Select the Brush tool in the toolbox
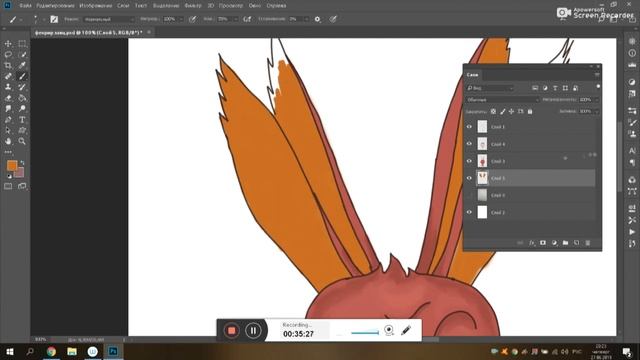 (x=22, y=76)
